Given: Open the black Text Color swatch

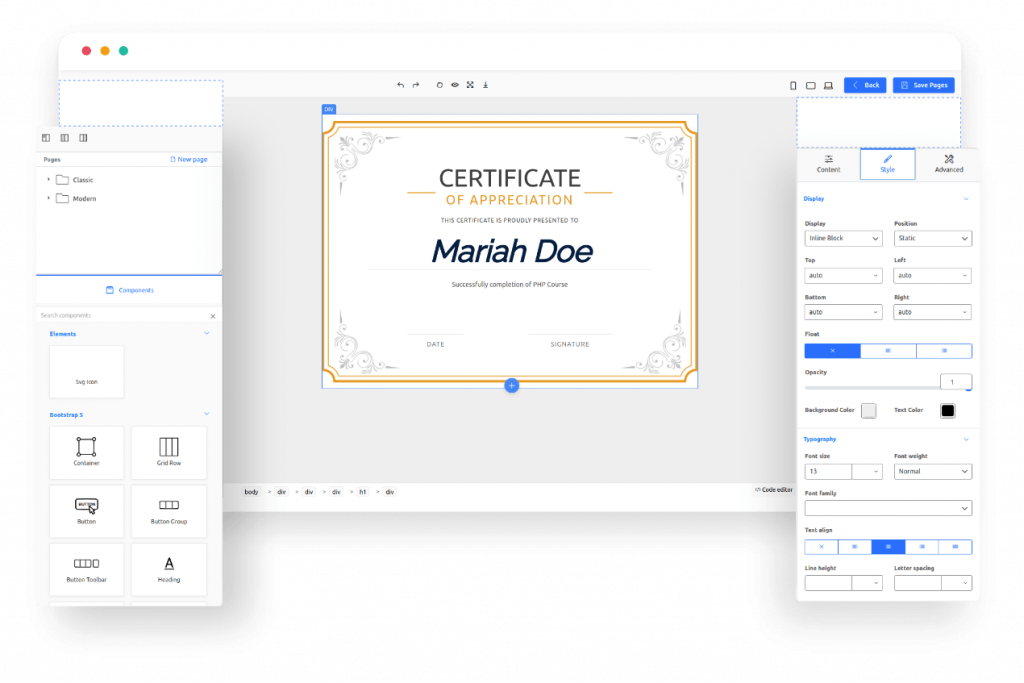Looking at the screenshot, I should tap(947, 411).
